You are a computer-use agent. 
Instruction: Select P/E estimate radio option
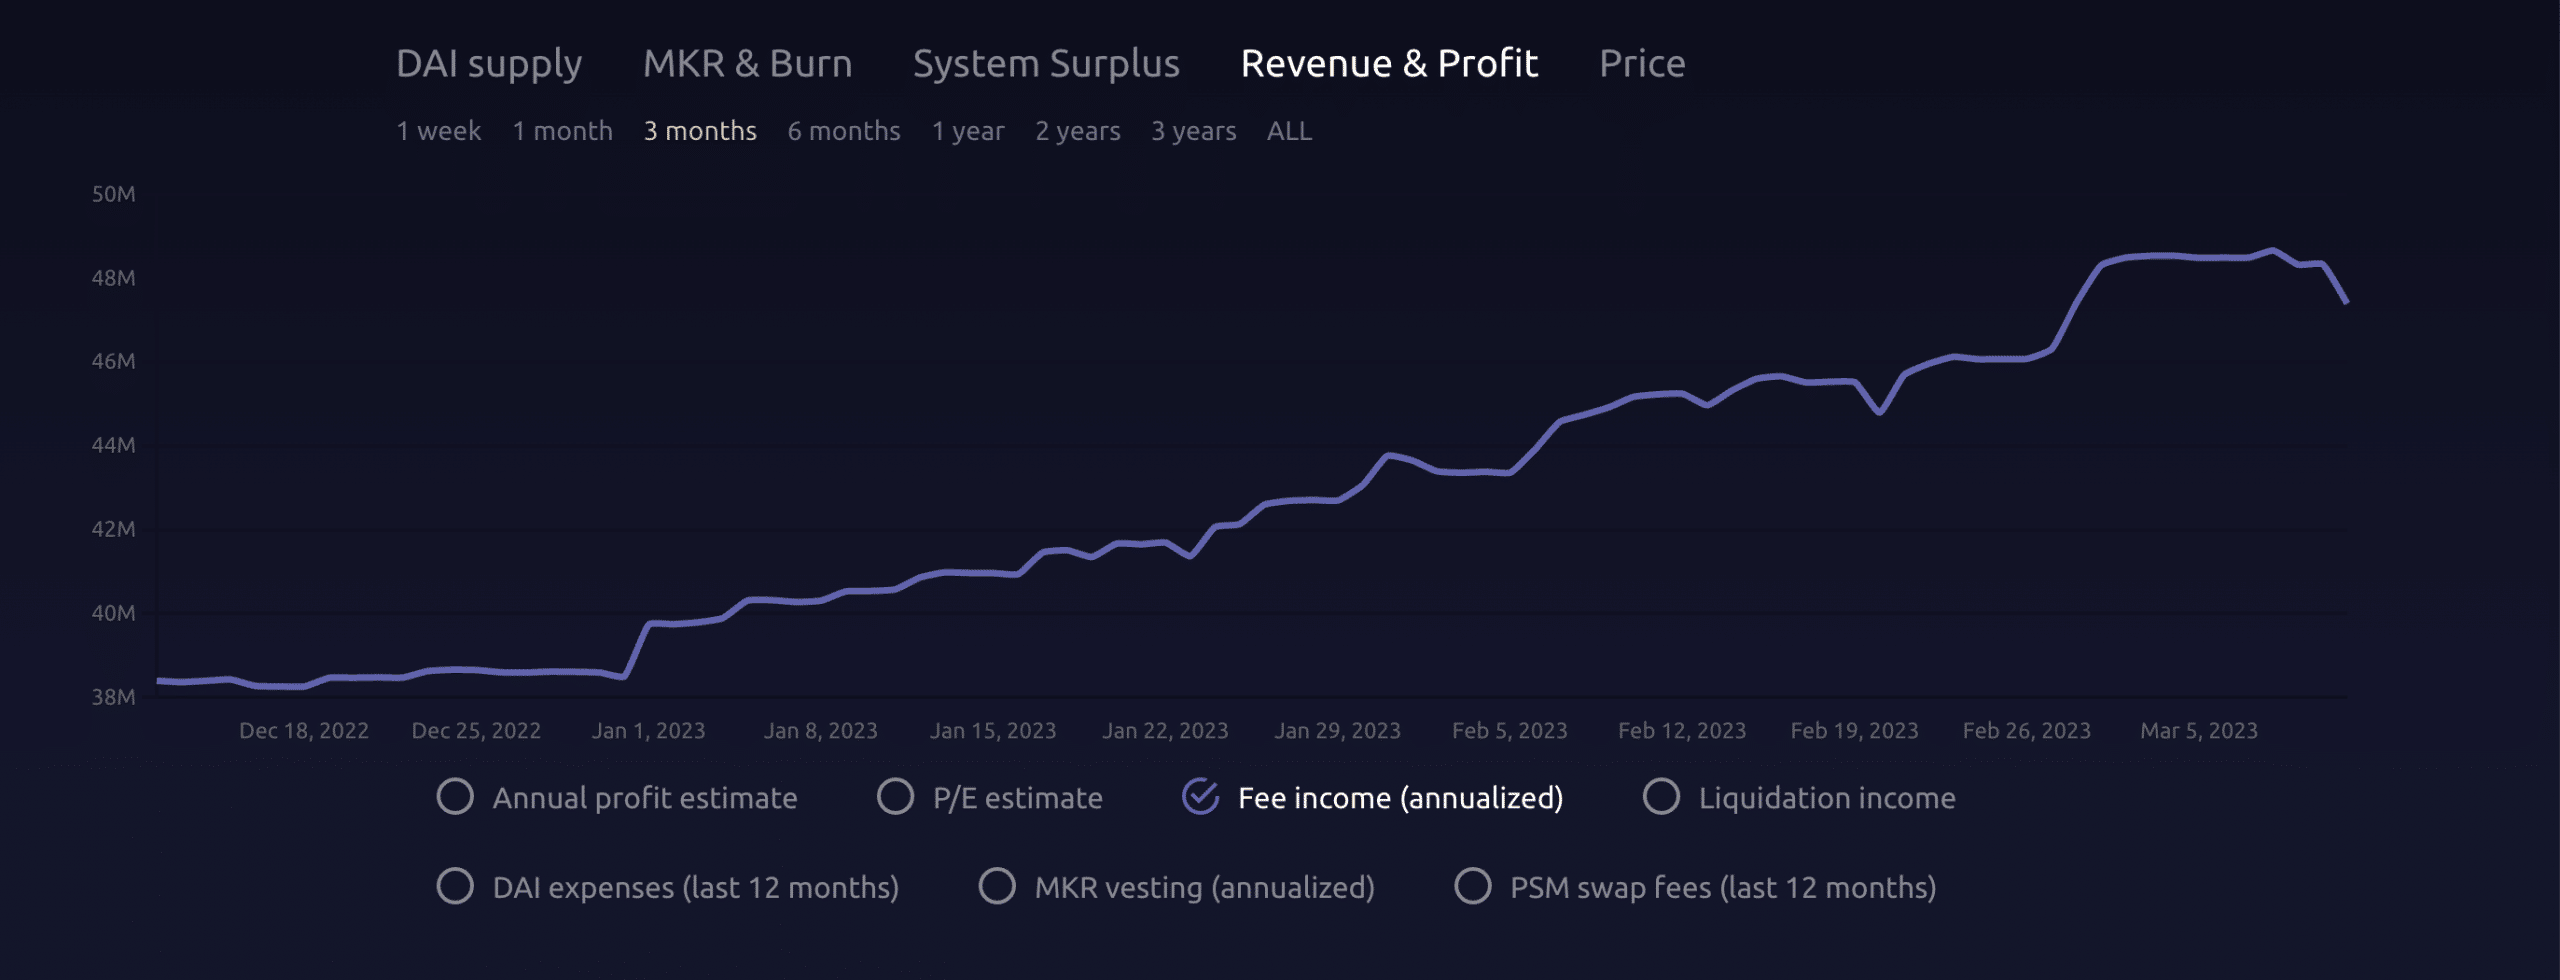point(990,797)
